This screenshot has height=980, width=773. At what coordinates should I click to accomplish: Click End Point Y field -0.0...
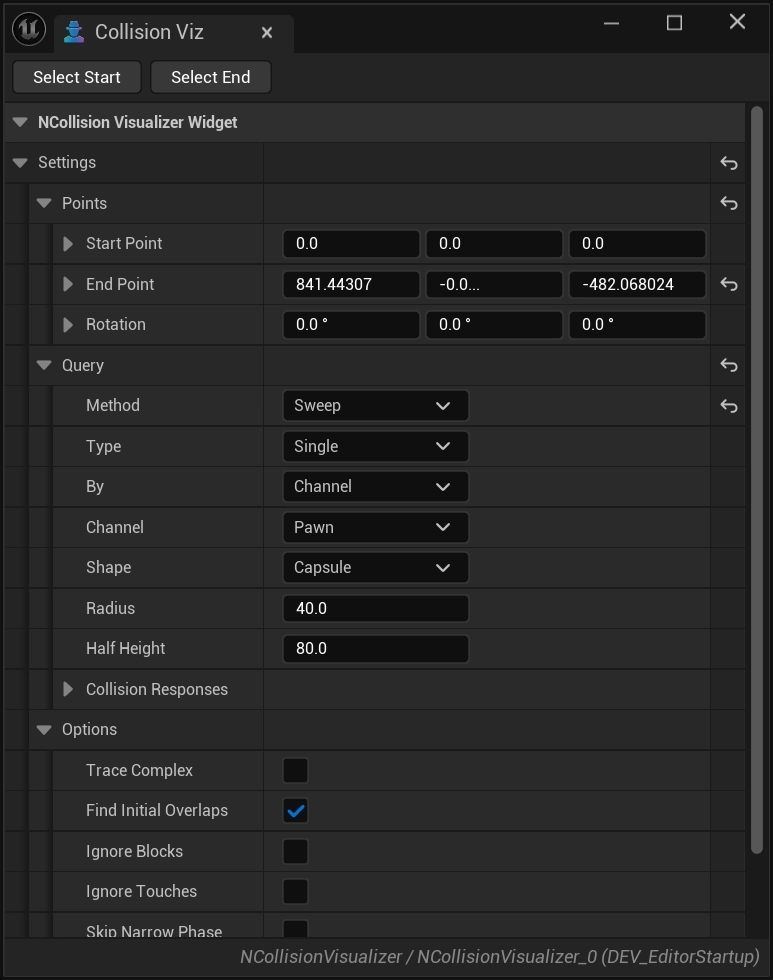coord(494,284)
